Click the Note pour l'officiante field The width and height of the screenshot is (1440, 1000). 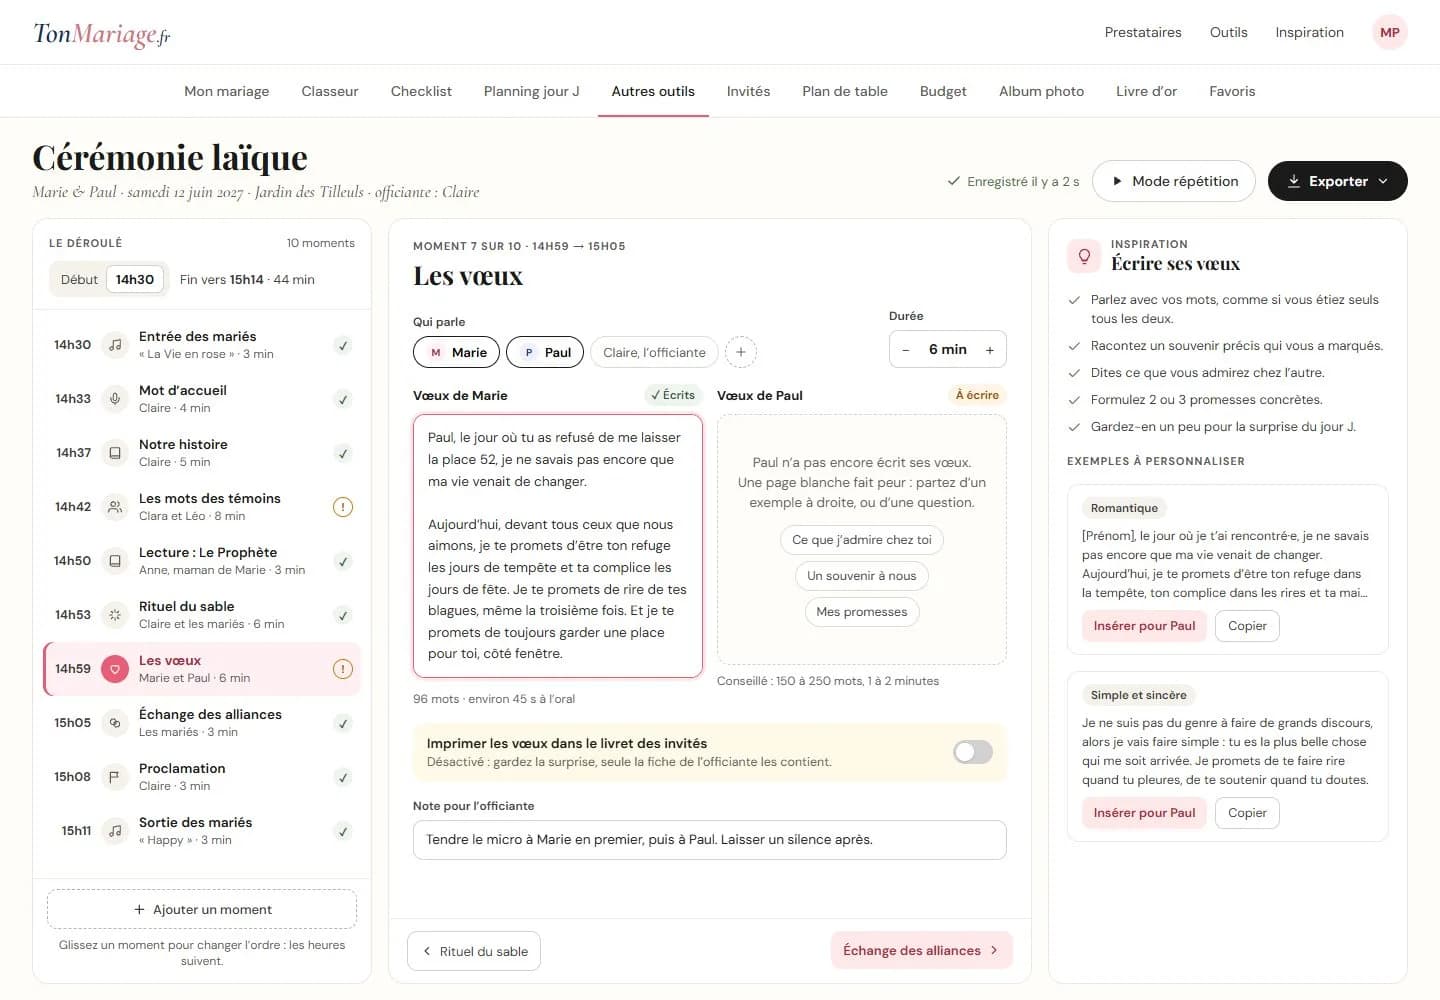click(710, 840)
